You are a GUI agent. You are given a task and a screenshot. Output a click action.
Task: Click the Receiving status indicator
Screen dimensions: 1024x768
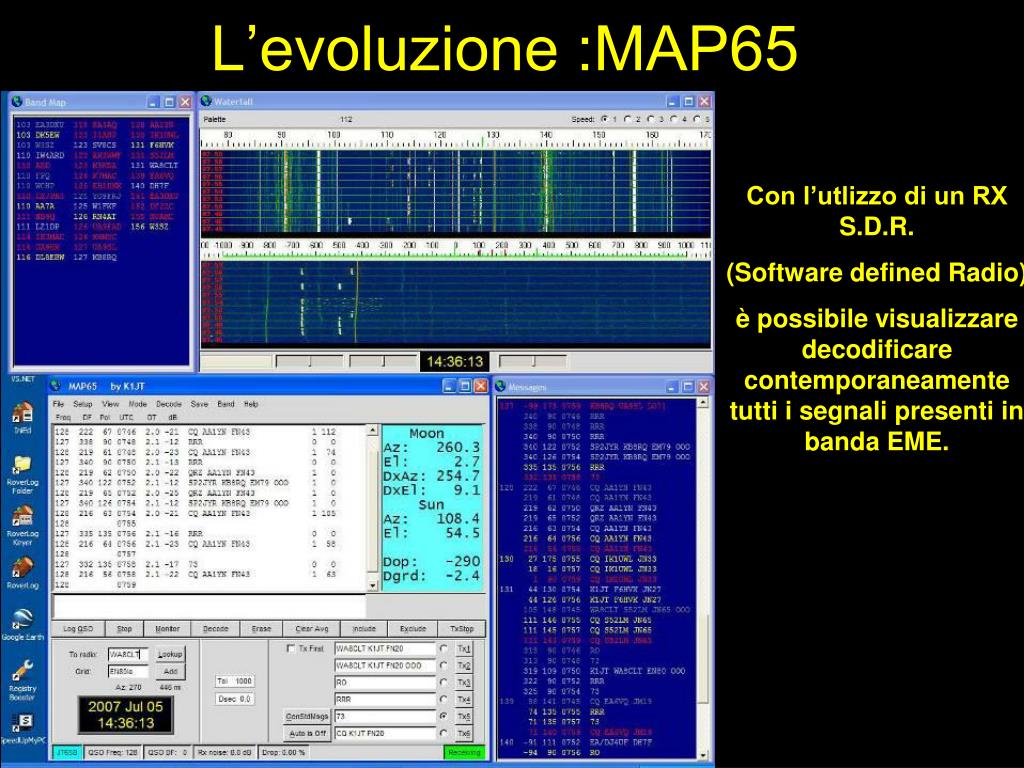[x=464, y=752]
